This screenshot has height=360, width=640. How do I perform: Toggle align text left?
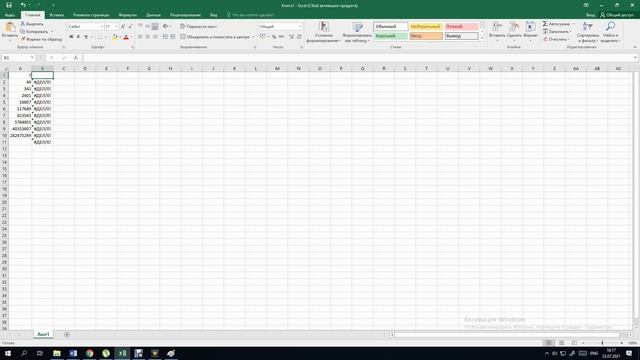coord(140,37)
